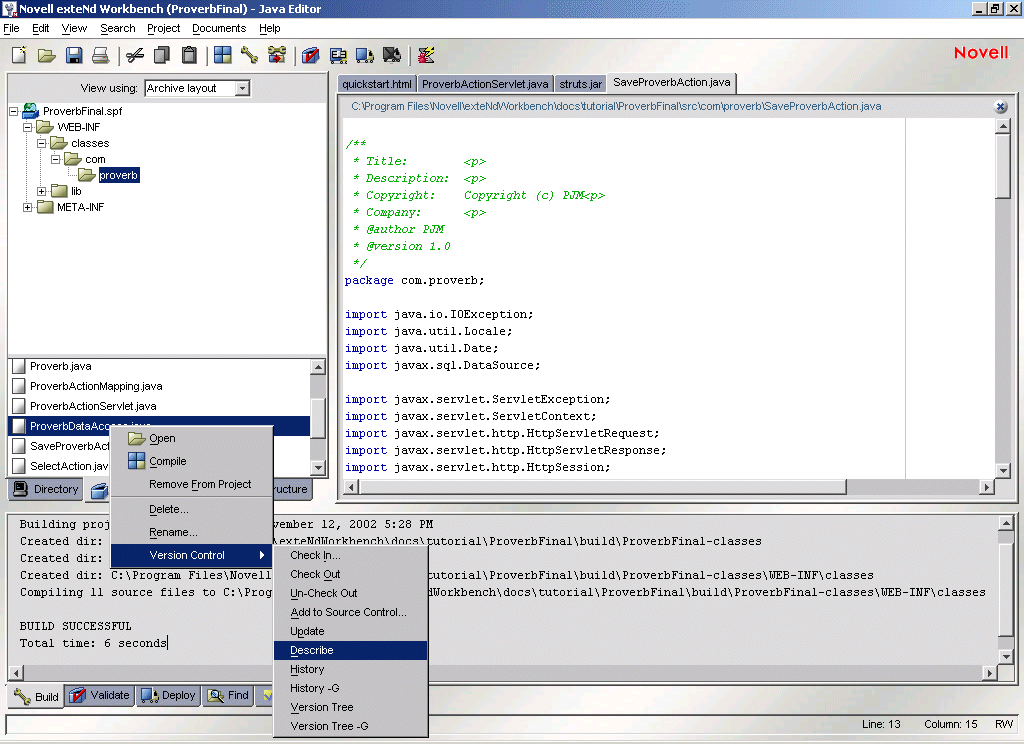1024x744 pixels.
Task: Click the Deploy archive truck icon
Action: click(x=365, y=56)
